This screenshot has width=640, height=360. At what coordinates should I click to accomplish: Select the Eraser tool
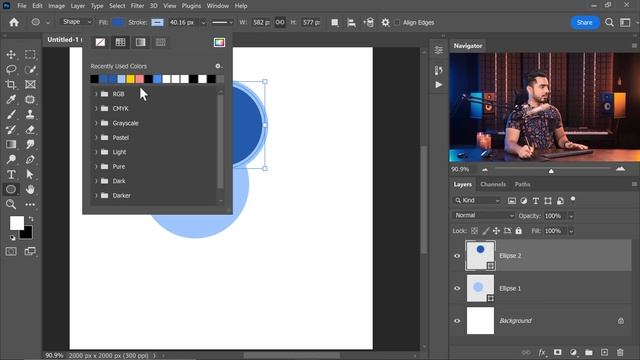click(30, 129)
